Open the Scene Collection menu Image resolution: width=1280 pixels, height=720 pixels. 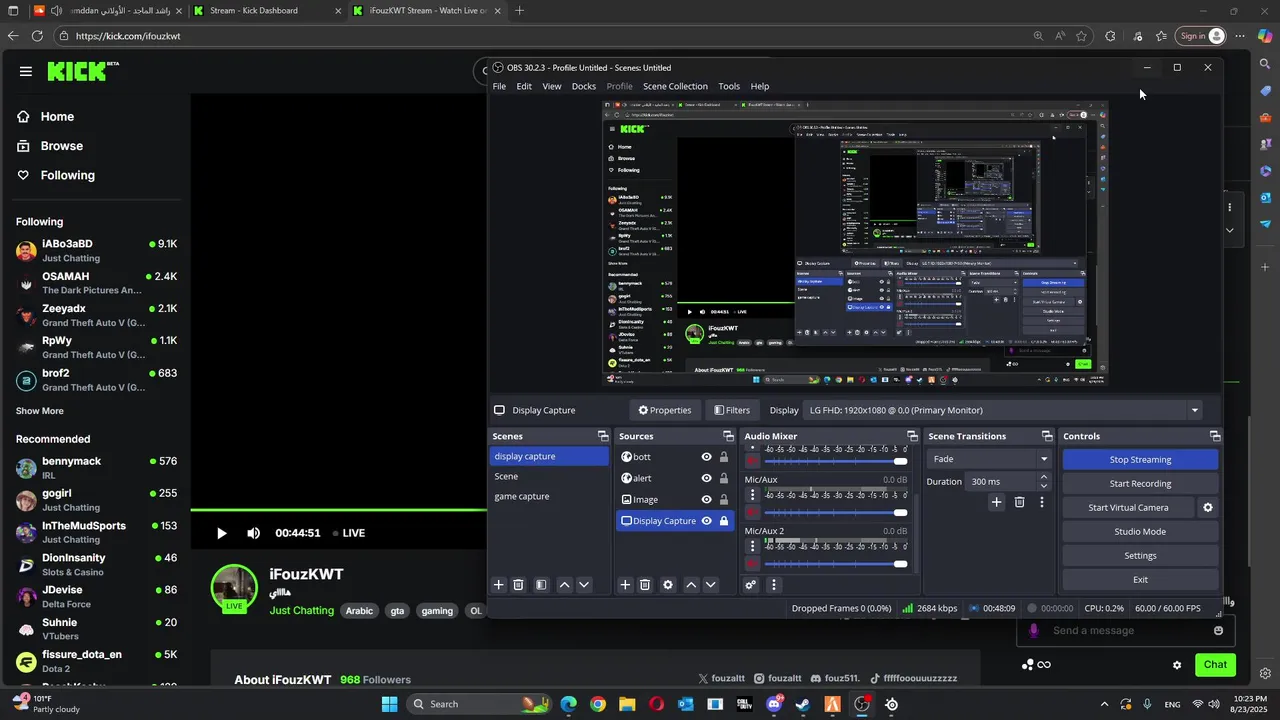click(675, 86)
